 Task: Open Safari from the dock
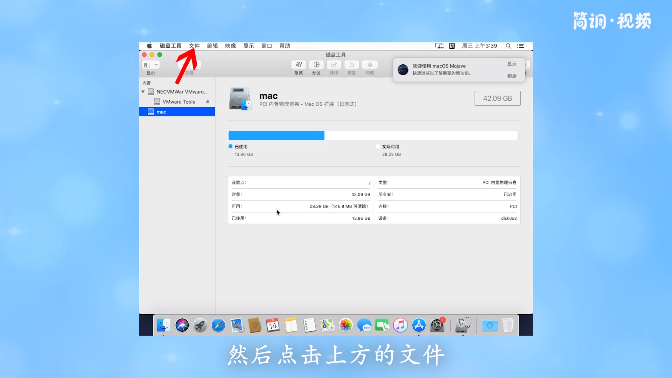[x=218, y=325]
